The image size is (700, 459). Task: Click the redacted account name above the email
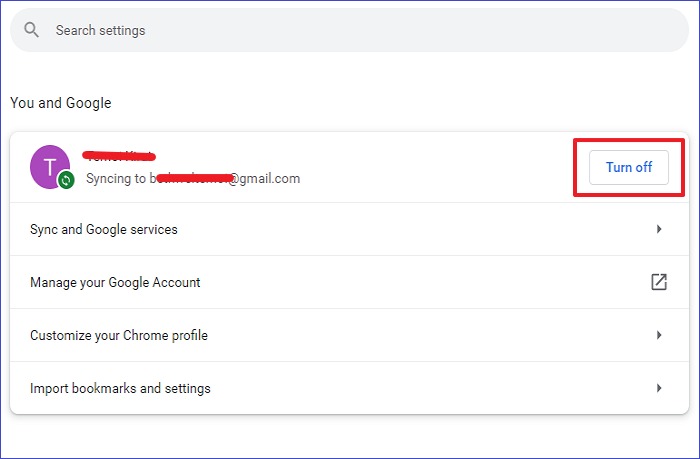[x=120, y=156]
